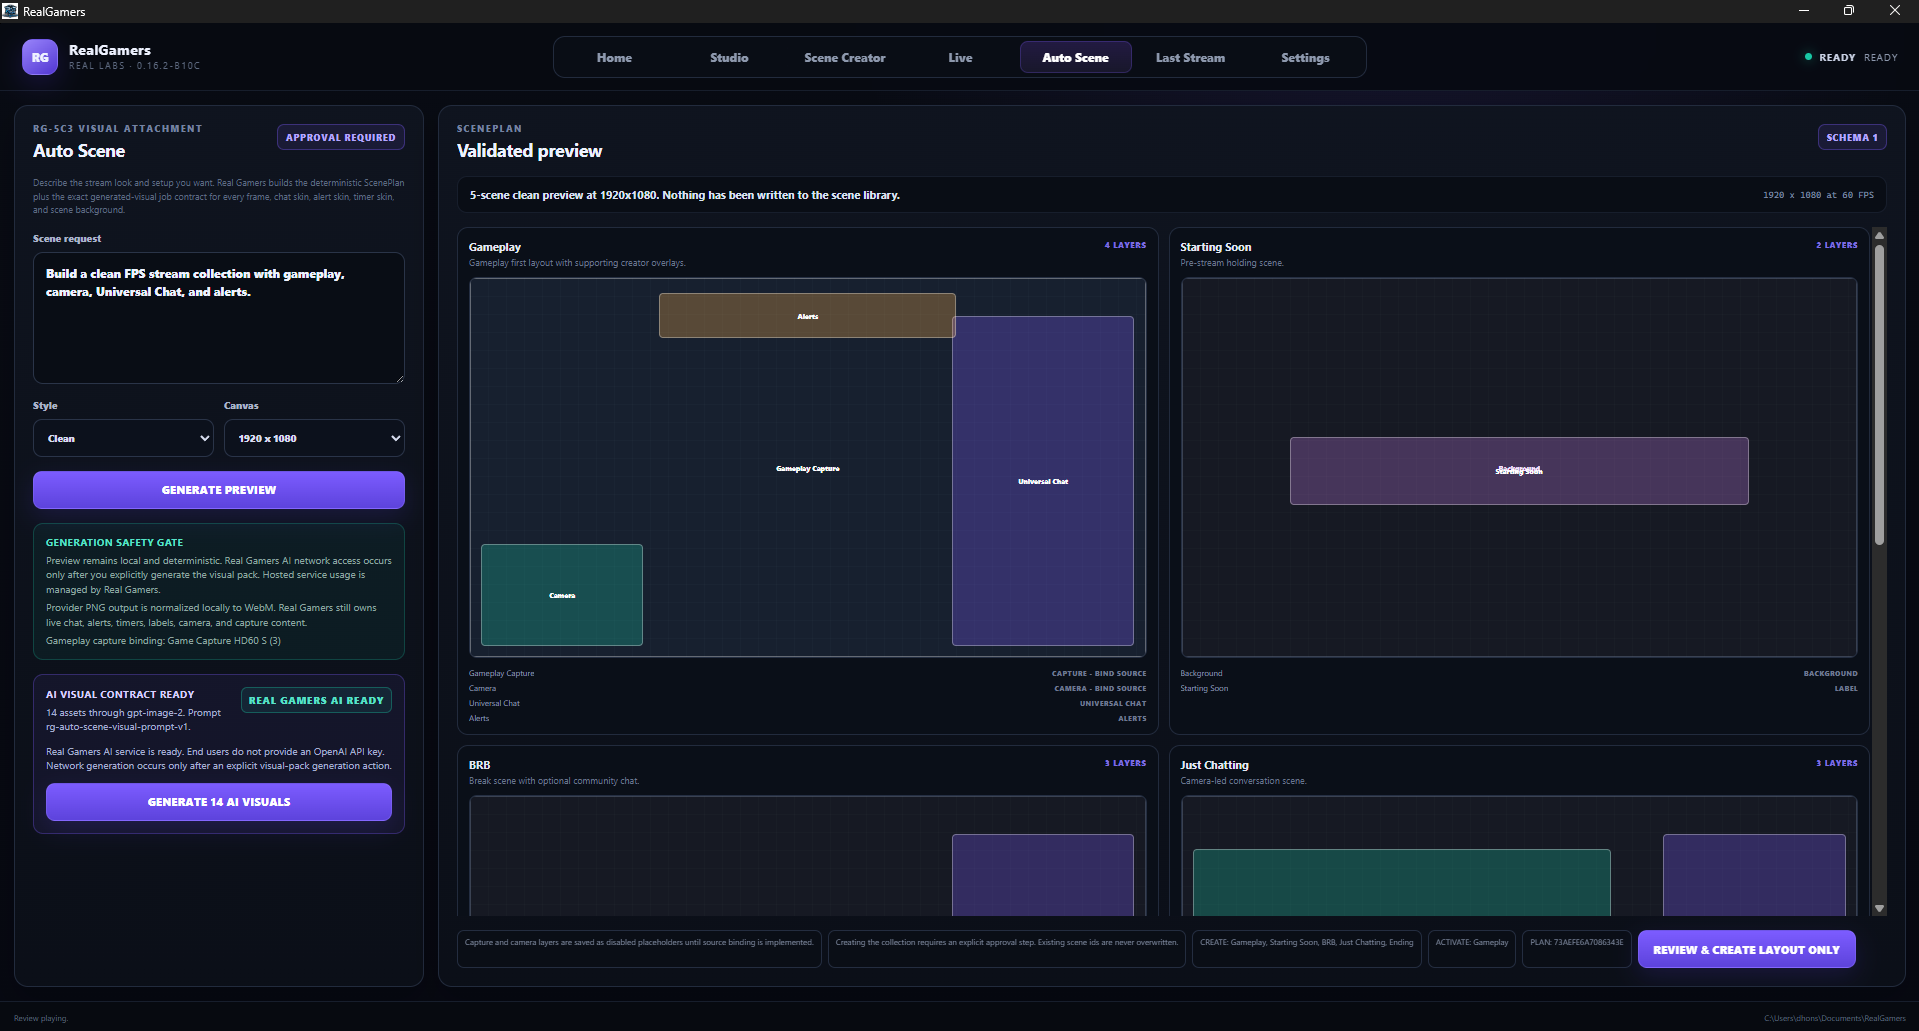Click the purple RG logo icon
Screen dimensions: 1919x1031
[x=40, y=58]
